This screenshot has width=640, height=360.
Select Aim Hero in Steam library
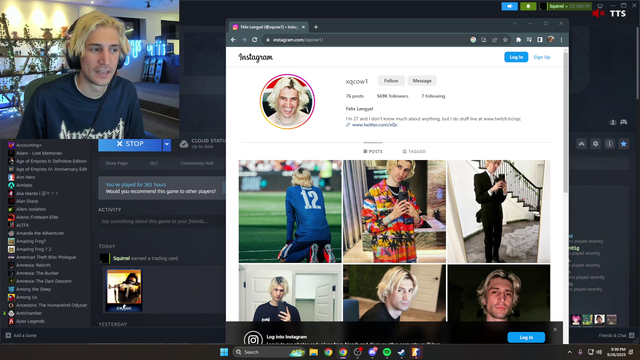coord(25,177)
